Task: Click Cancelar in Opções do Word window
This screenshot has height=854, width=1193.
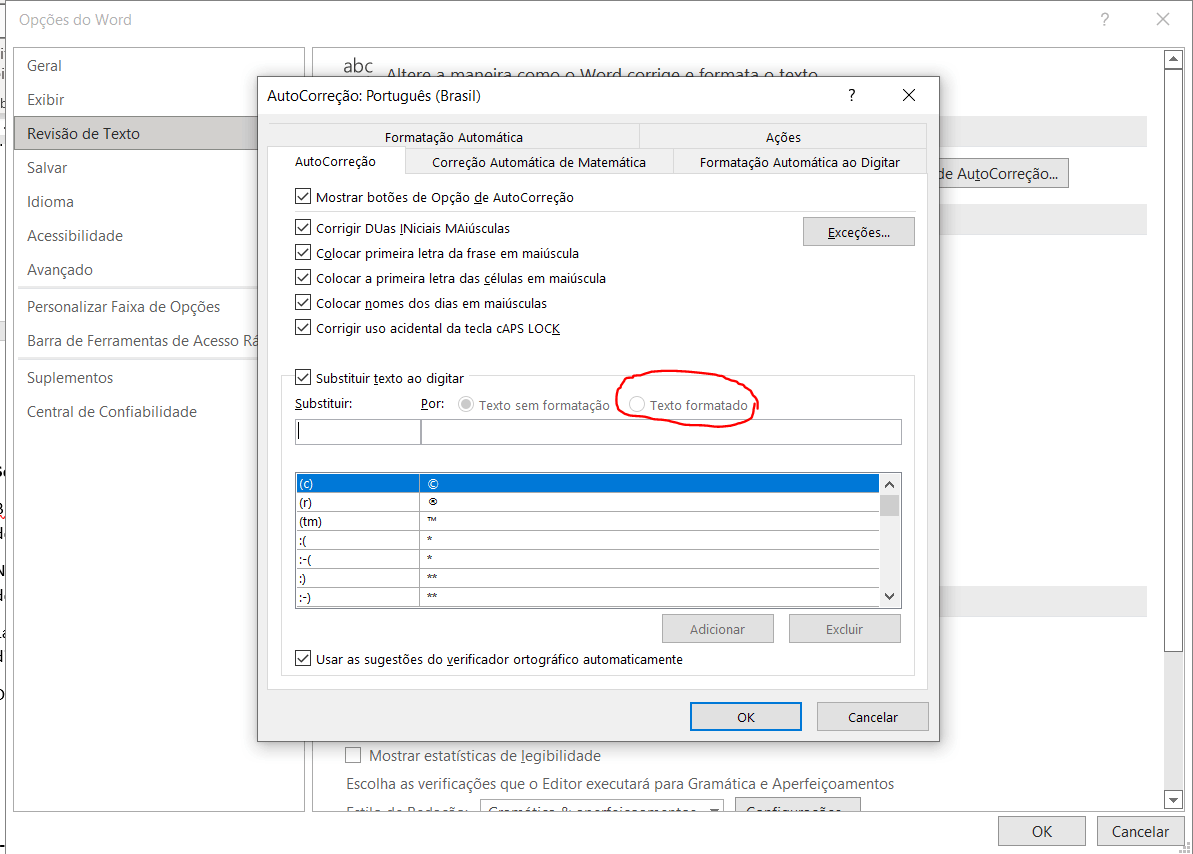Action: [1140, 831]
